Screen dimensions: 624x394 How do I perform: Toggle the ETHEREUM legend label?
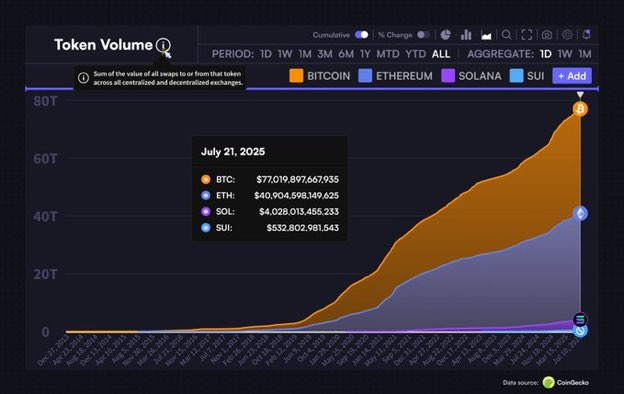tap(404, 76)
